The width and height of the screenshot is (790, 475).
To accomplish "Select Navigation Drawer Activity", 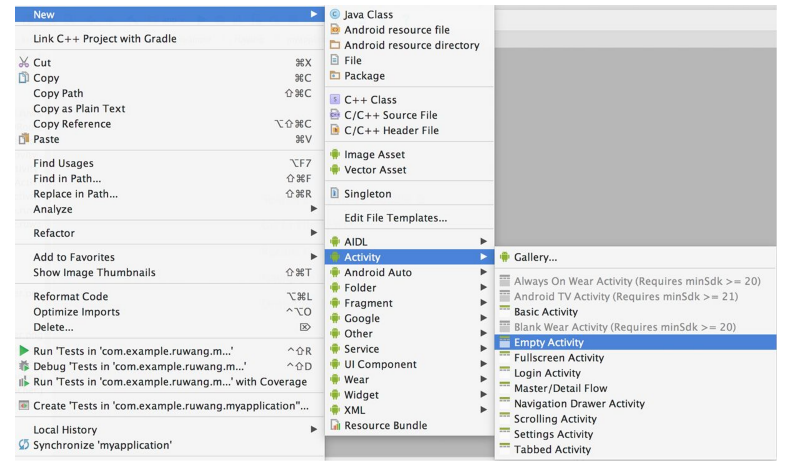I will coord(579,404).
